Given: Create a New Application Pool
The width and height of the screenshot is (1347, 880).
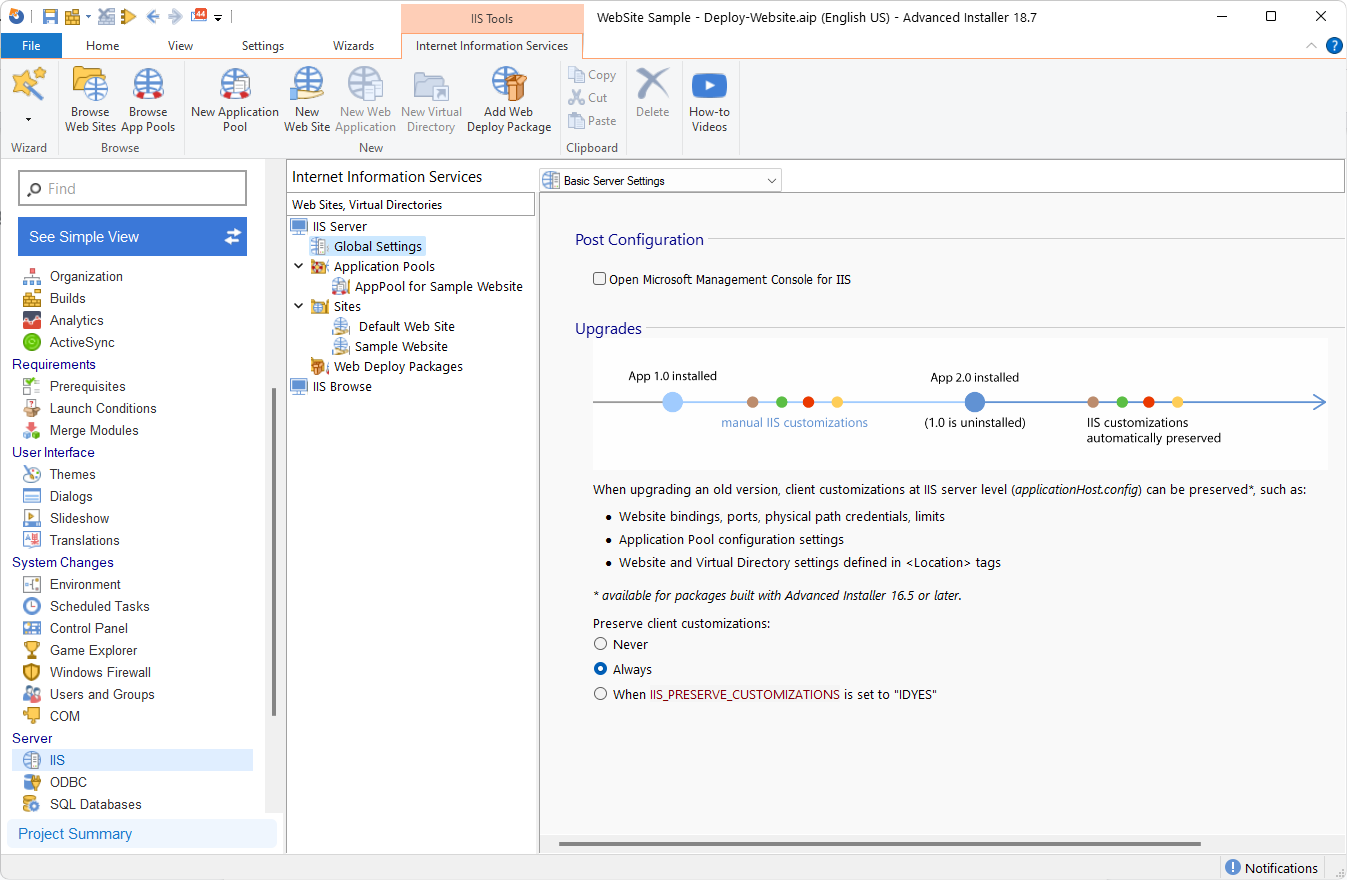Looking at the screenshot, I should coord(235,100).
